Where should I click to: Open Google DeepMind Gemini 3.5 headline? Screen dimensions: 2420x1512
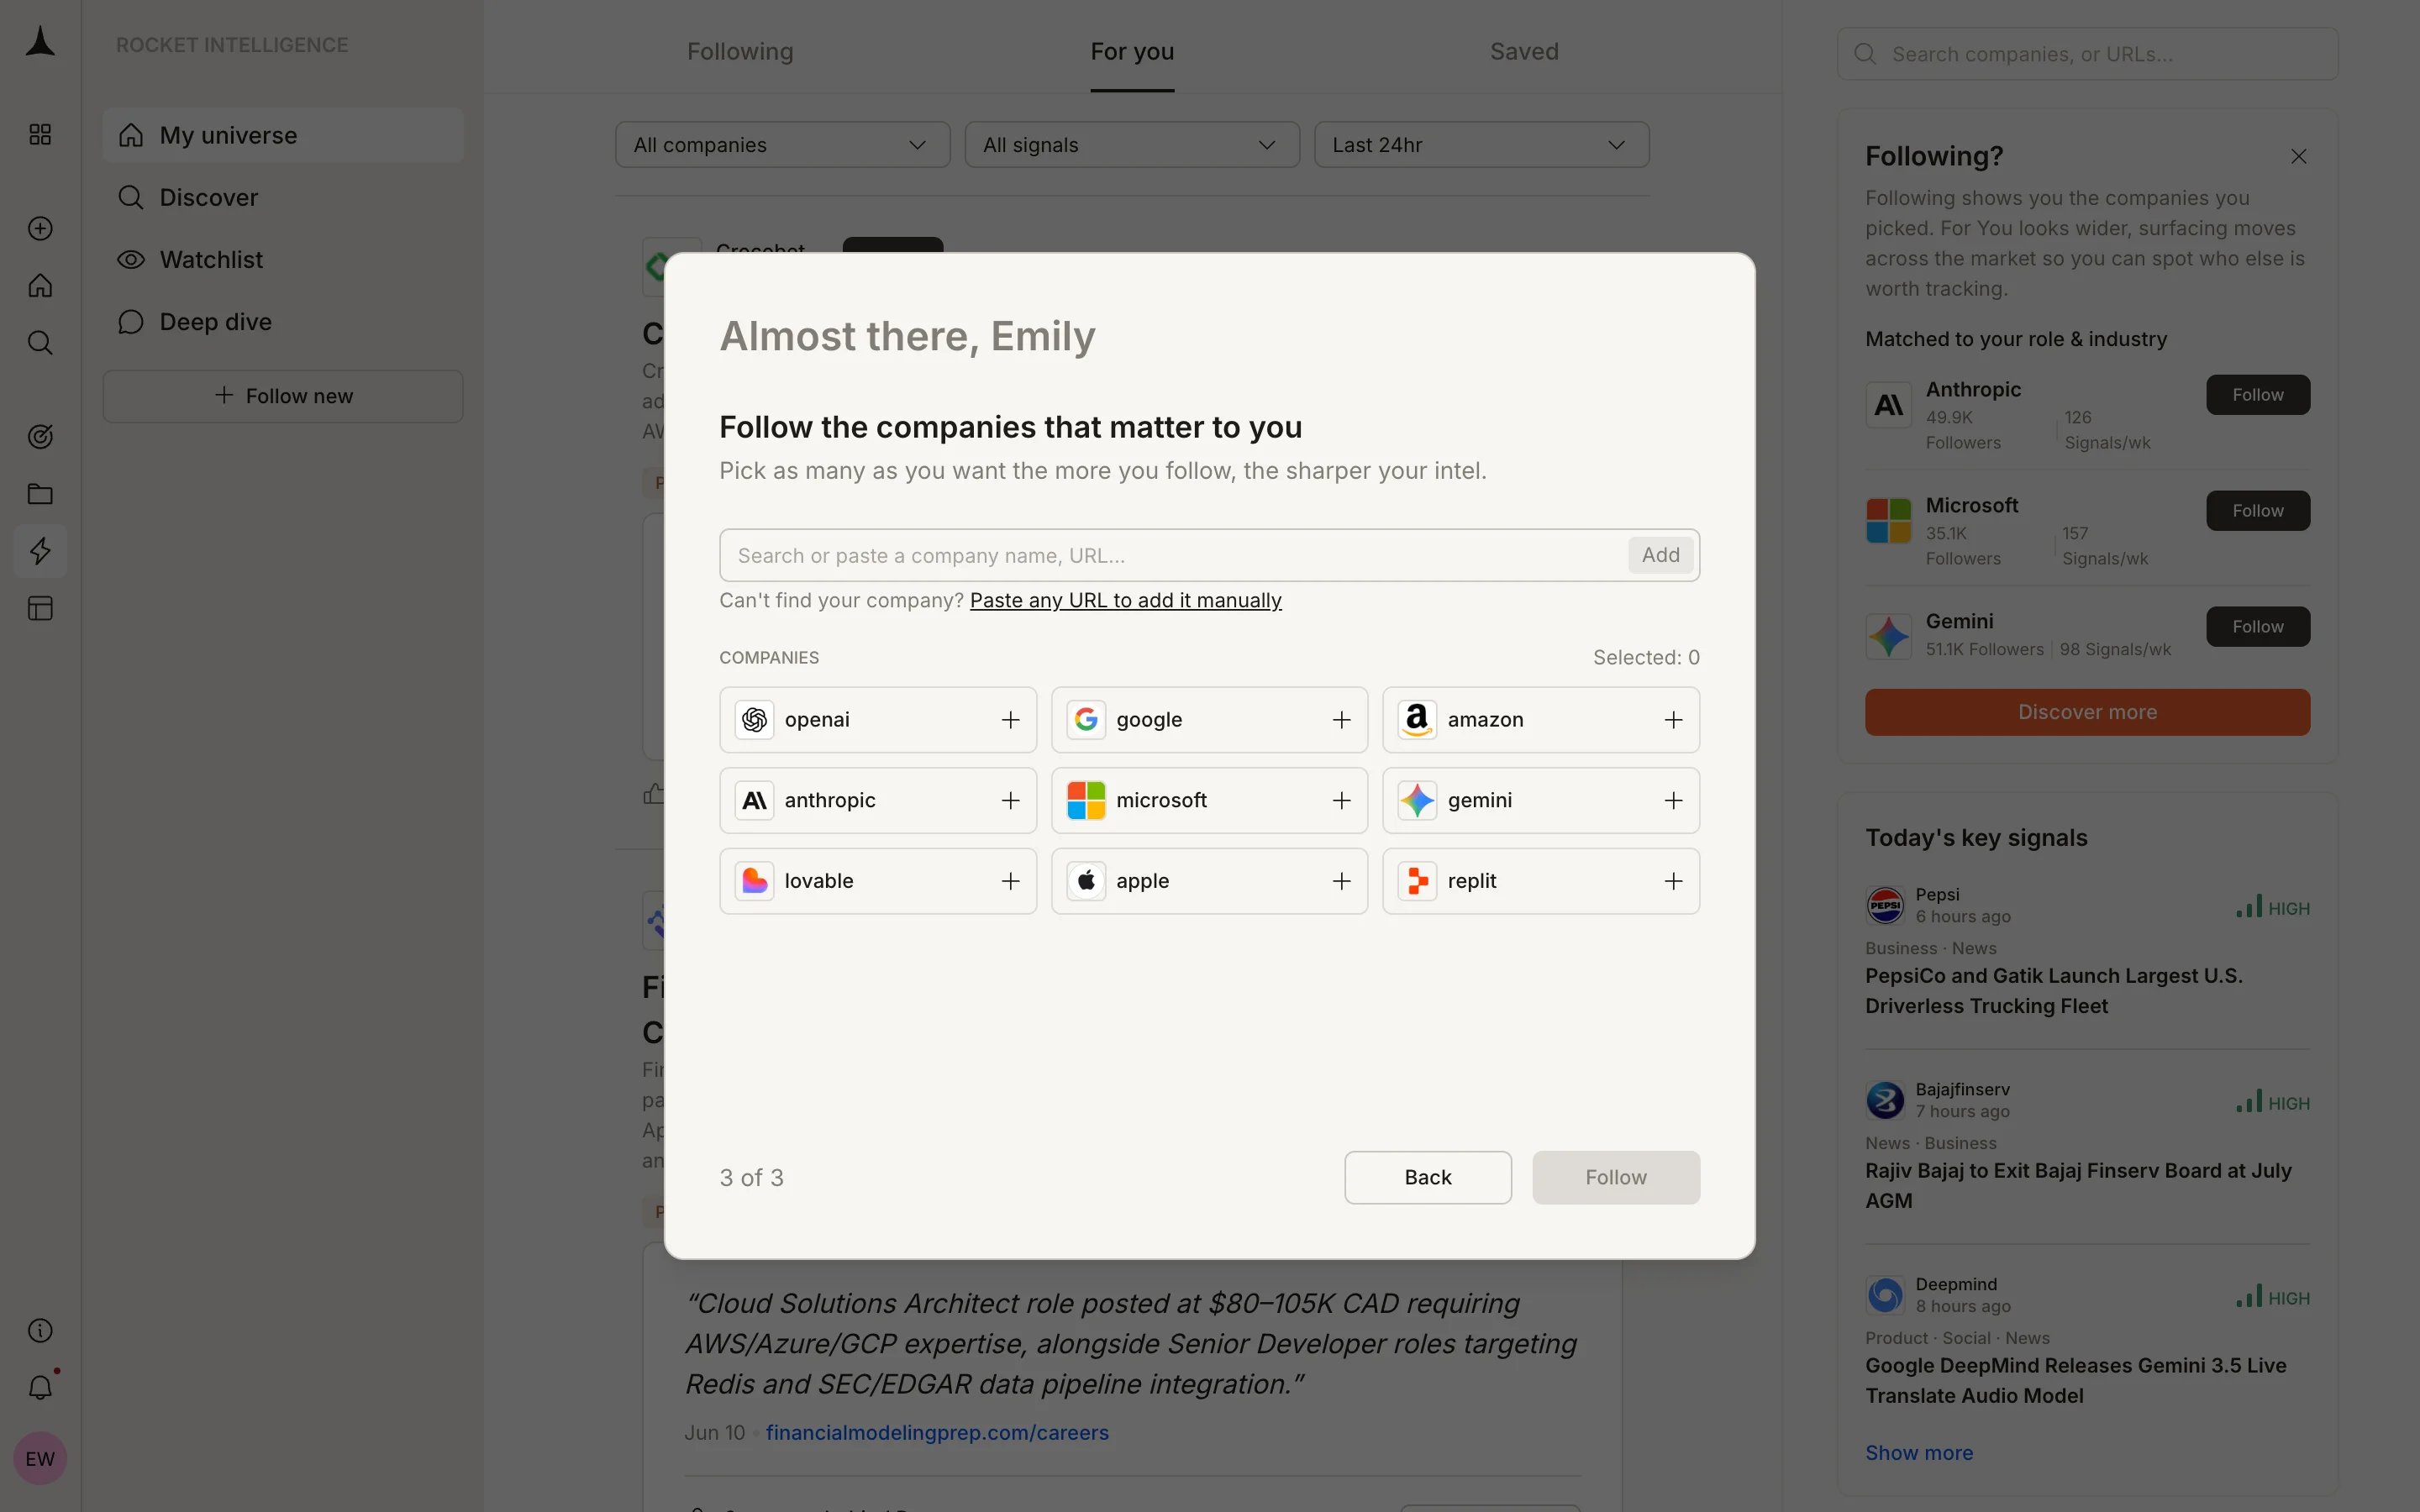click(2075, 1381)
